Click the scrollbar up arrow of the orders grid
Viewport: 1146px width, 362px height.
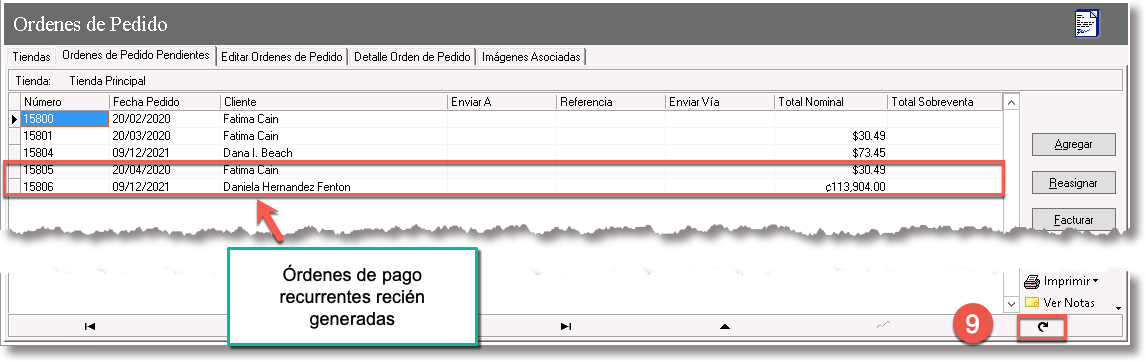point(1012,102)
